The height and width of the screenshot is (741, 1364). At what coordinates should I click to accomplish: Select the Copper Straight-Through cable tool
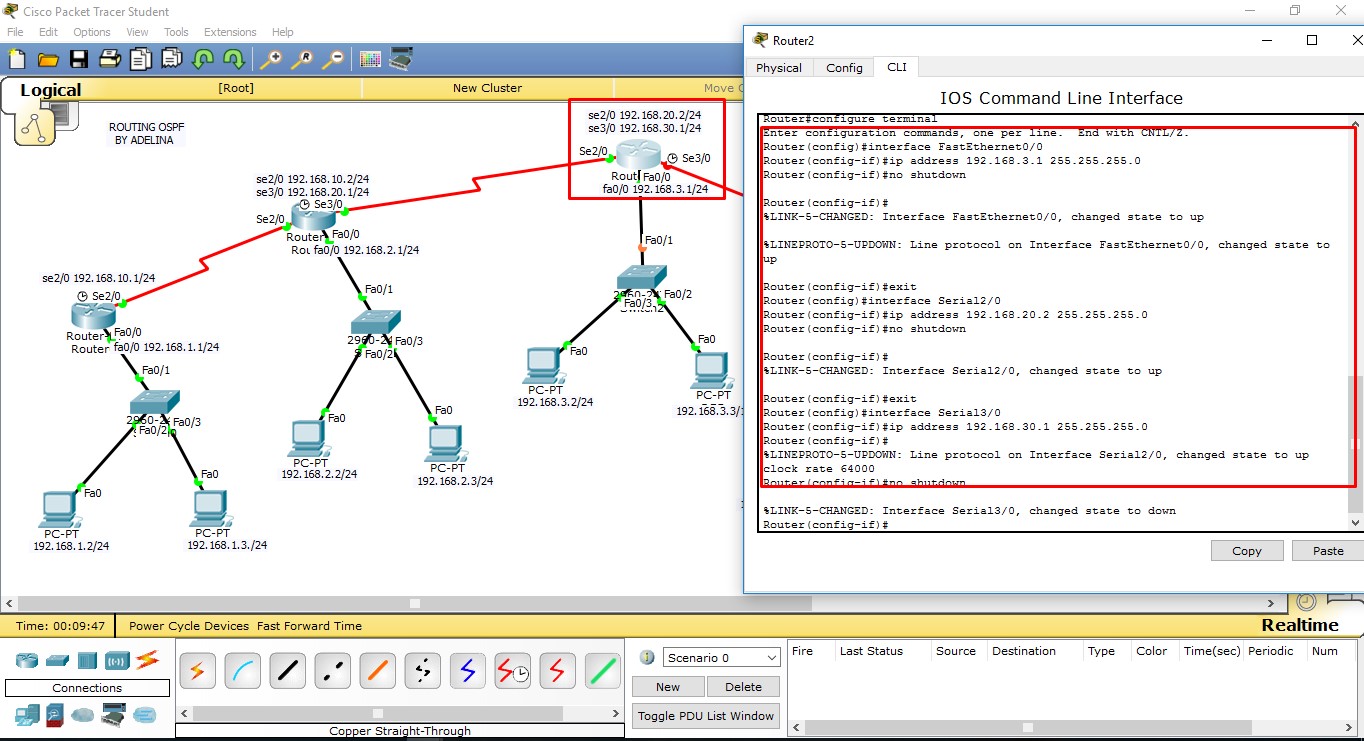[x=287, y=671]
